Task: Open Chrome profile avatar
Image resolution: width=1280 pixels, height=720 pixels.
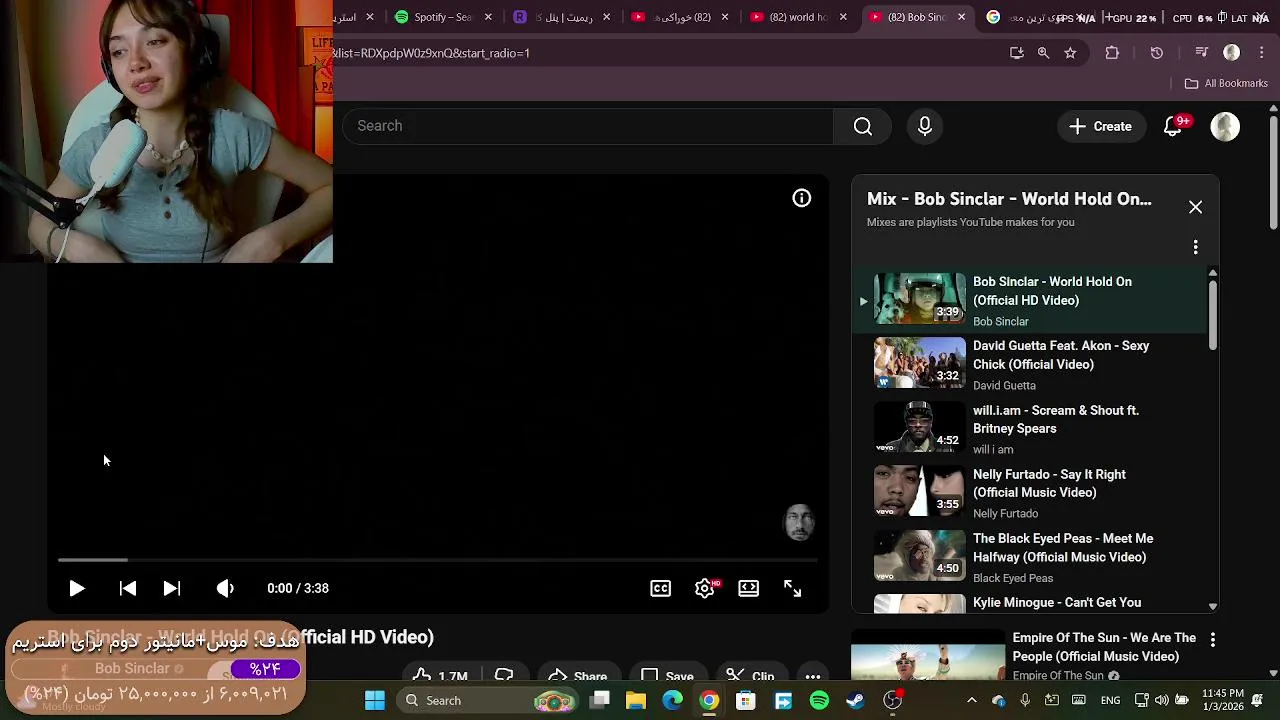Action: coord(1232,53)
